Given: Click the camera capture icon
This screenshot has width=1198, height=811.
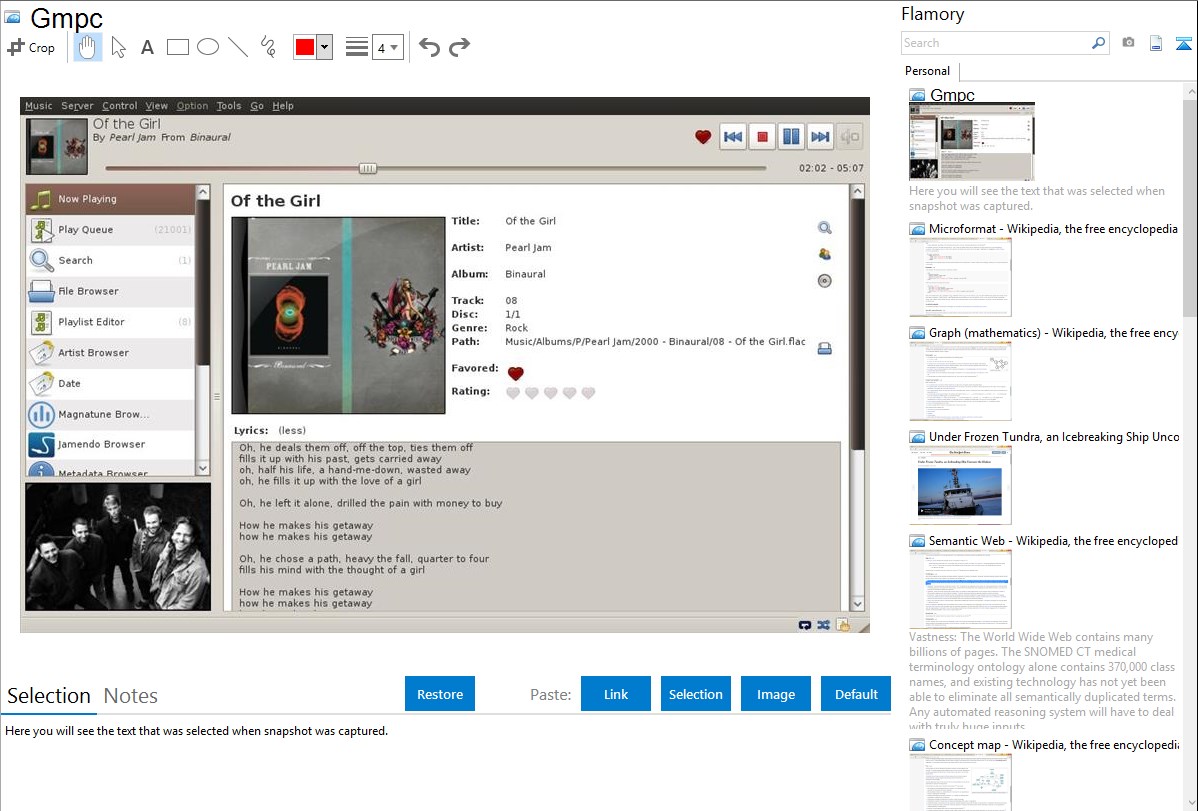Looking at the screenshot, I should pyautogui.click(x=1128, y=43).
